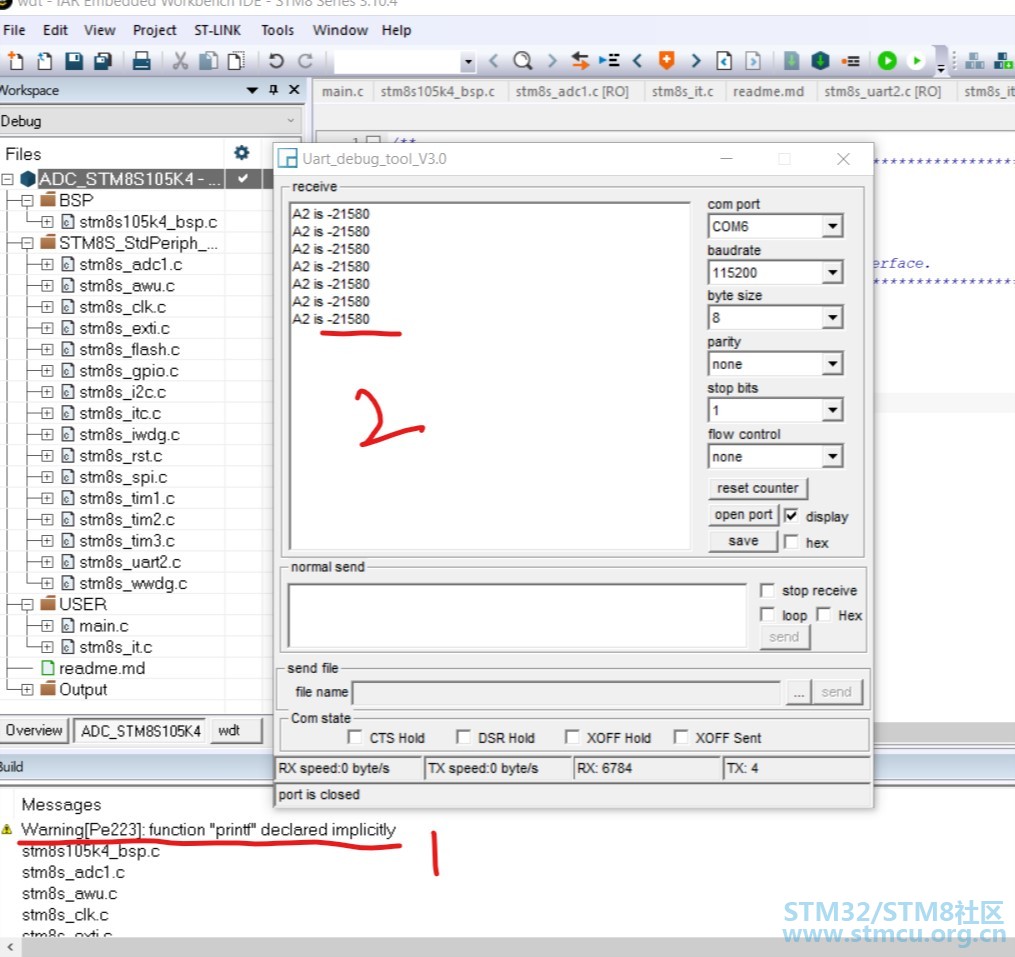Collapse the BSP folder in tree
Image resolution: width=1015 pixels, height=957 pixels.
click(27, 201)
